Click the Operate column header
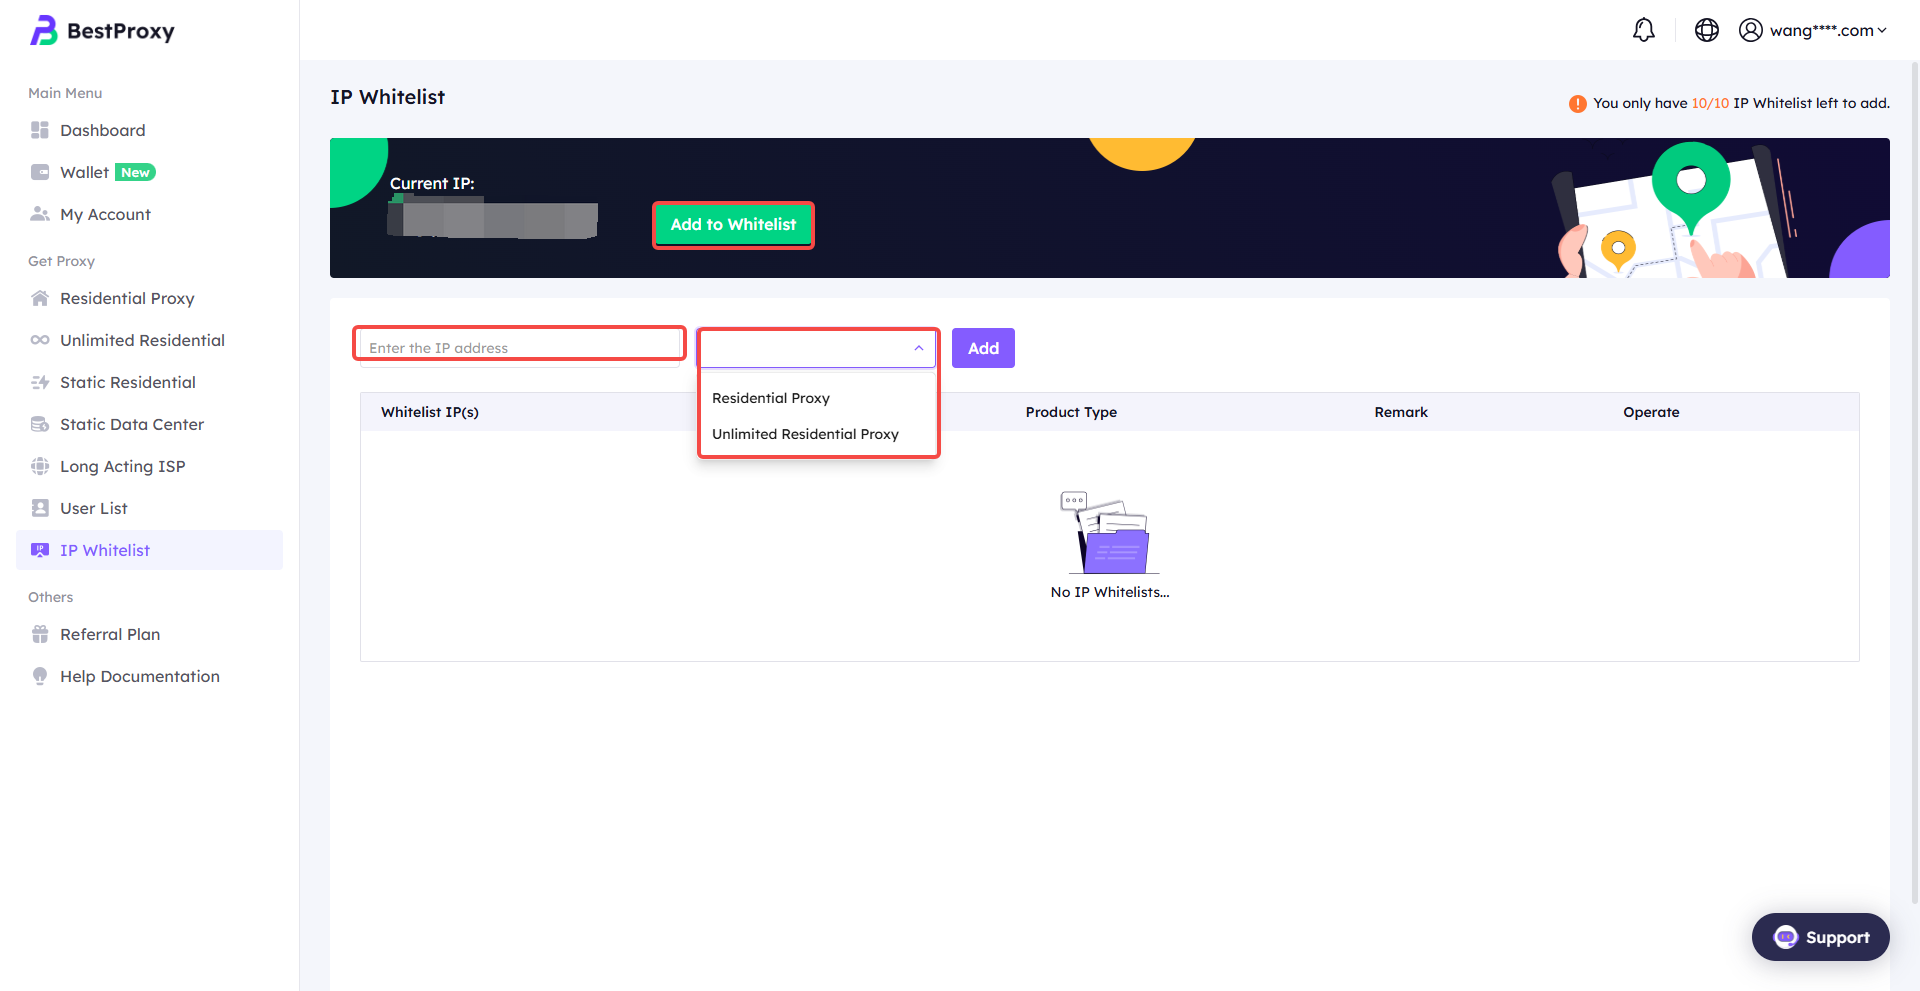Image resolution: width=1920 pixels, height=991 pixels. pyautogui.click(x=1651, y=412)
